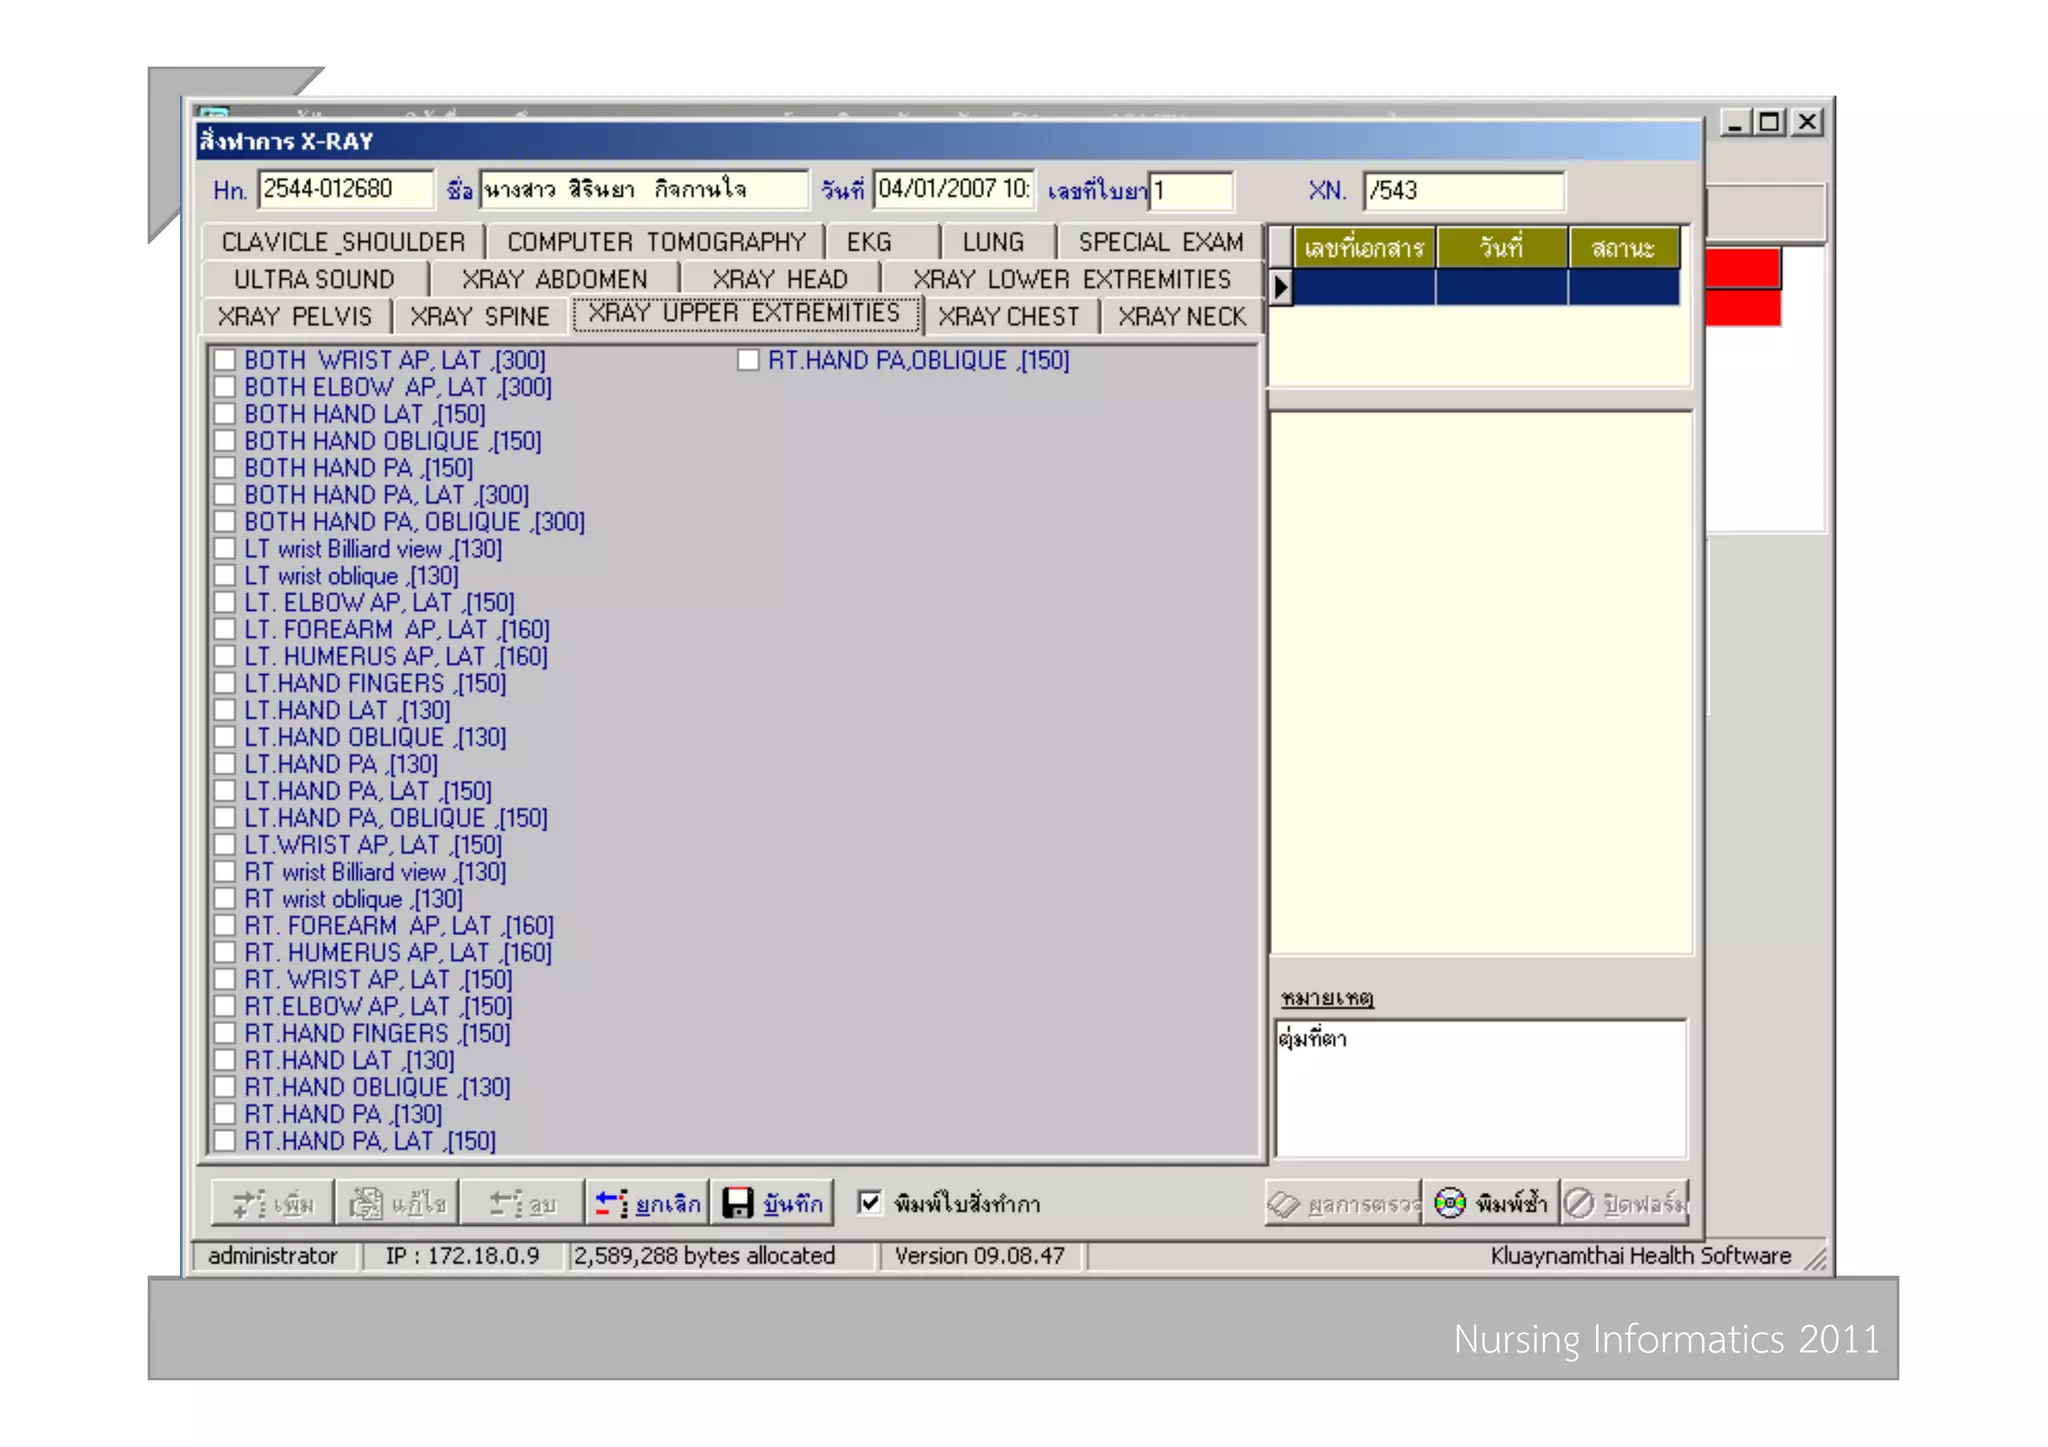Open the COMPUTER TOMOGRAPHY tab

click(655, 242)
